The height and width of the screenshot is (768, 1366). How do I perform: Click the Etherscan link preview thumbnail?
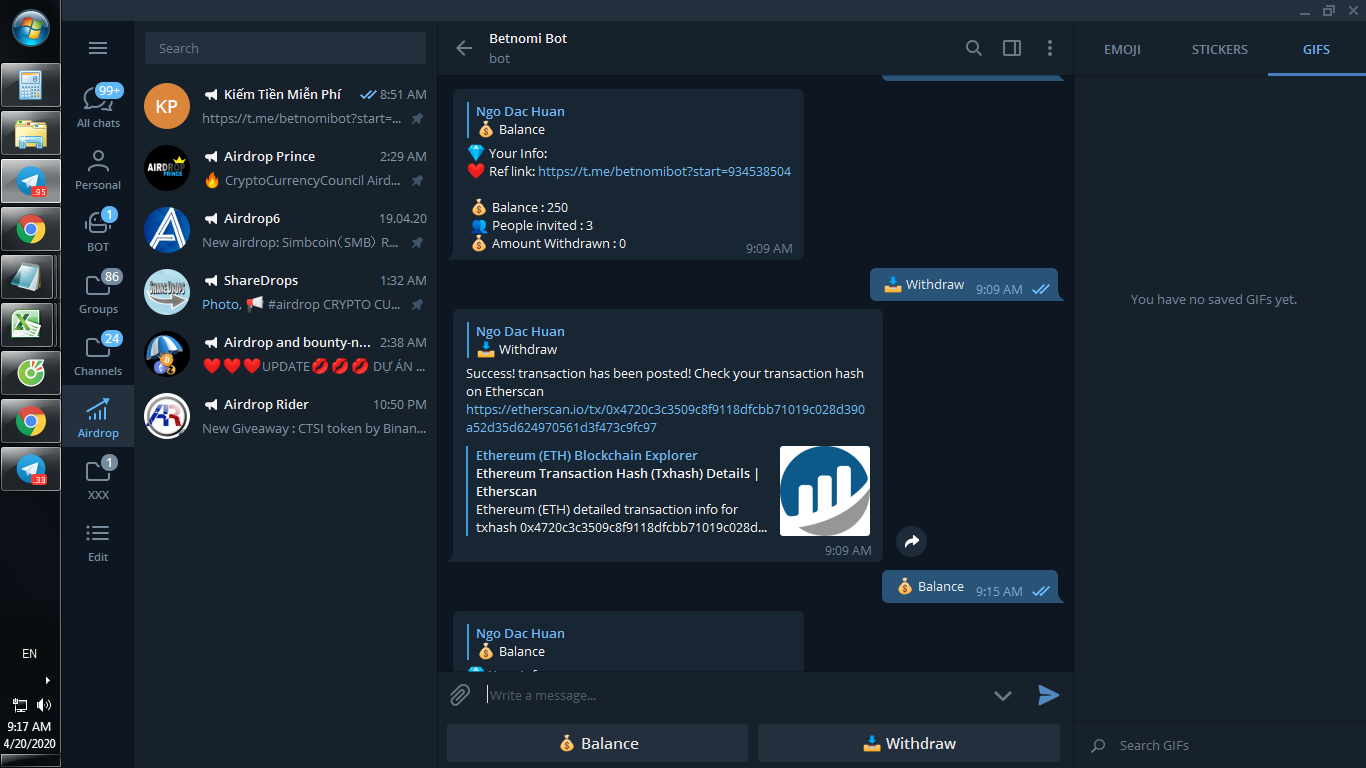(825, 491)
